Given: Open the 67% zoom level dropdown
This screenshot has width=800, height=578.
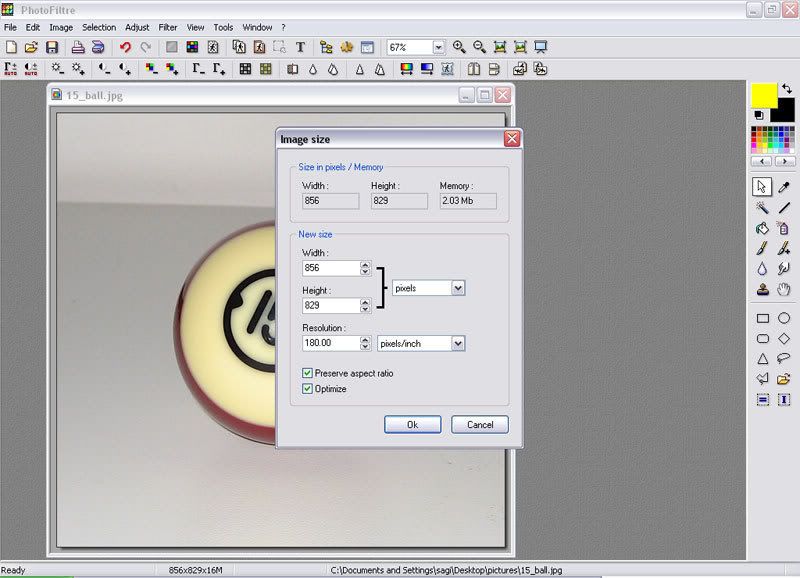Looking at the screenshot, I should coord(438,47).
